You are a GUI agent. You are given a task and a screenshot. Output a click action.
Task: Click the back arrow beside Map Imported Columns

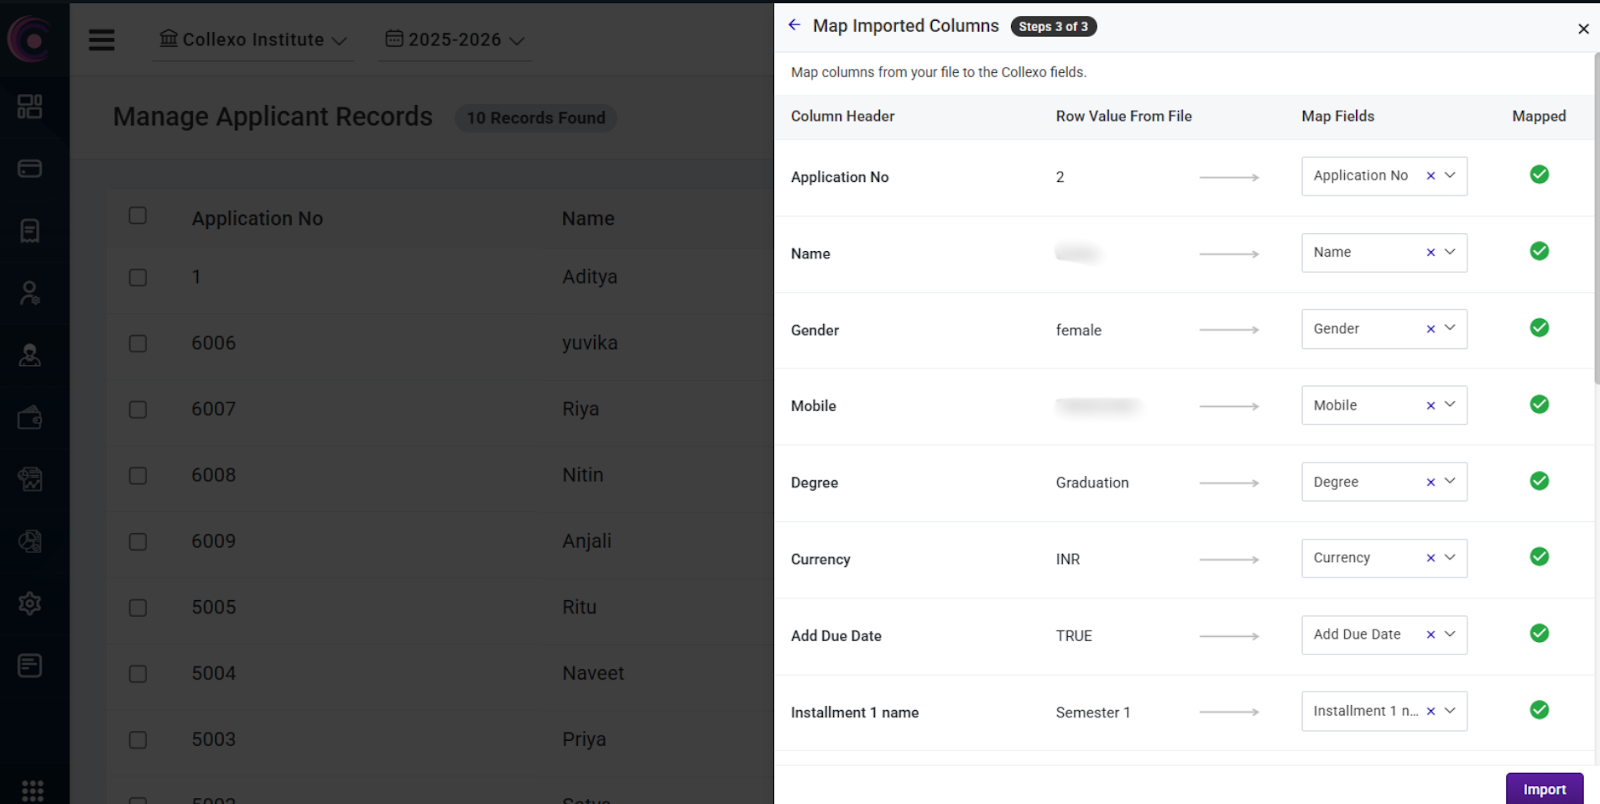(x=794, y=25)
